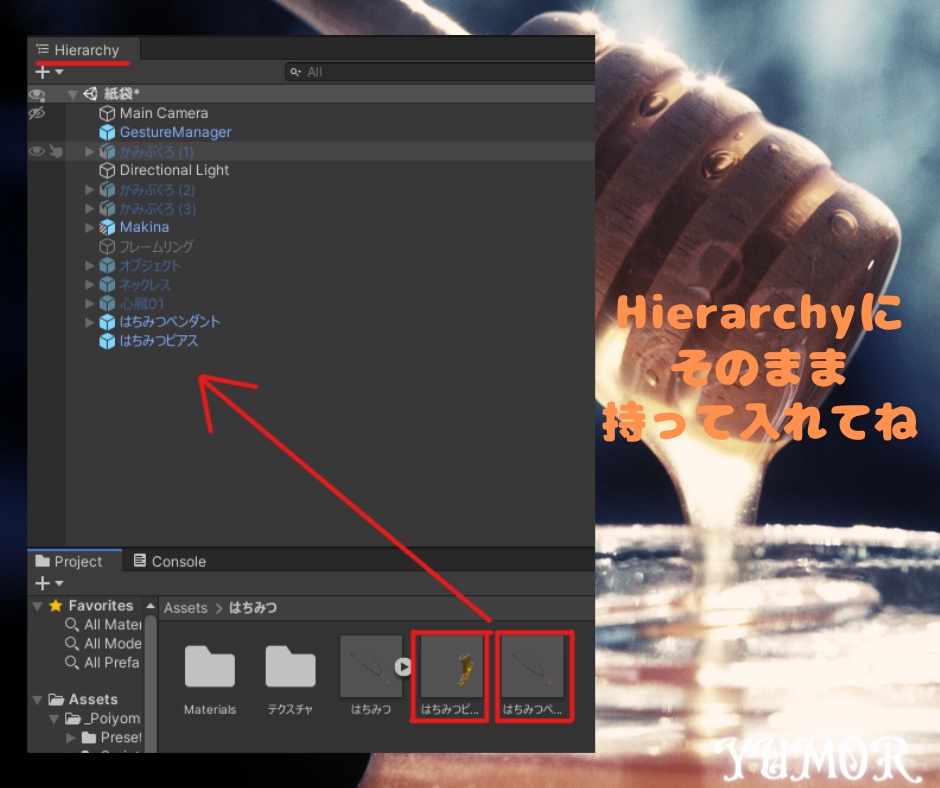Click the prefab icon of かみぶくろ (3)
This screenshot has height=788, width=940.
107,209
